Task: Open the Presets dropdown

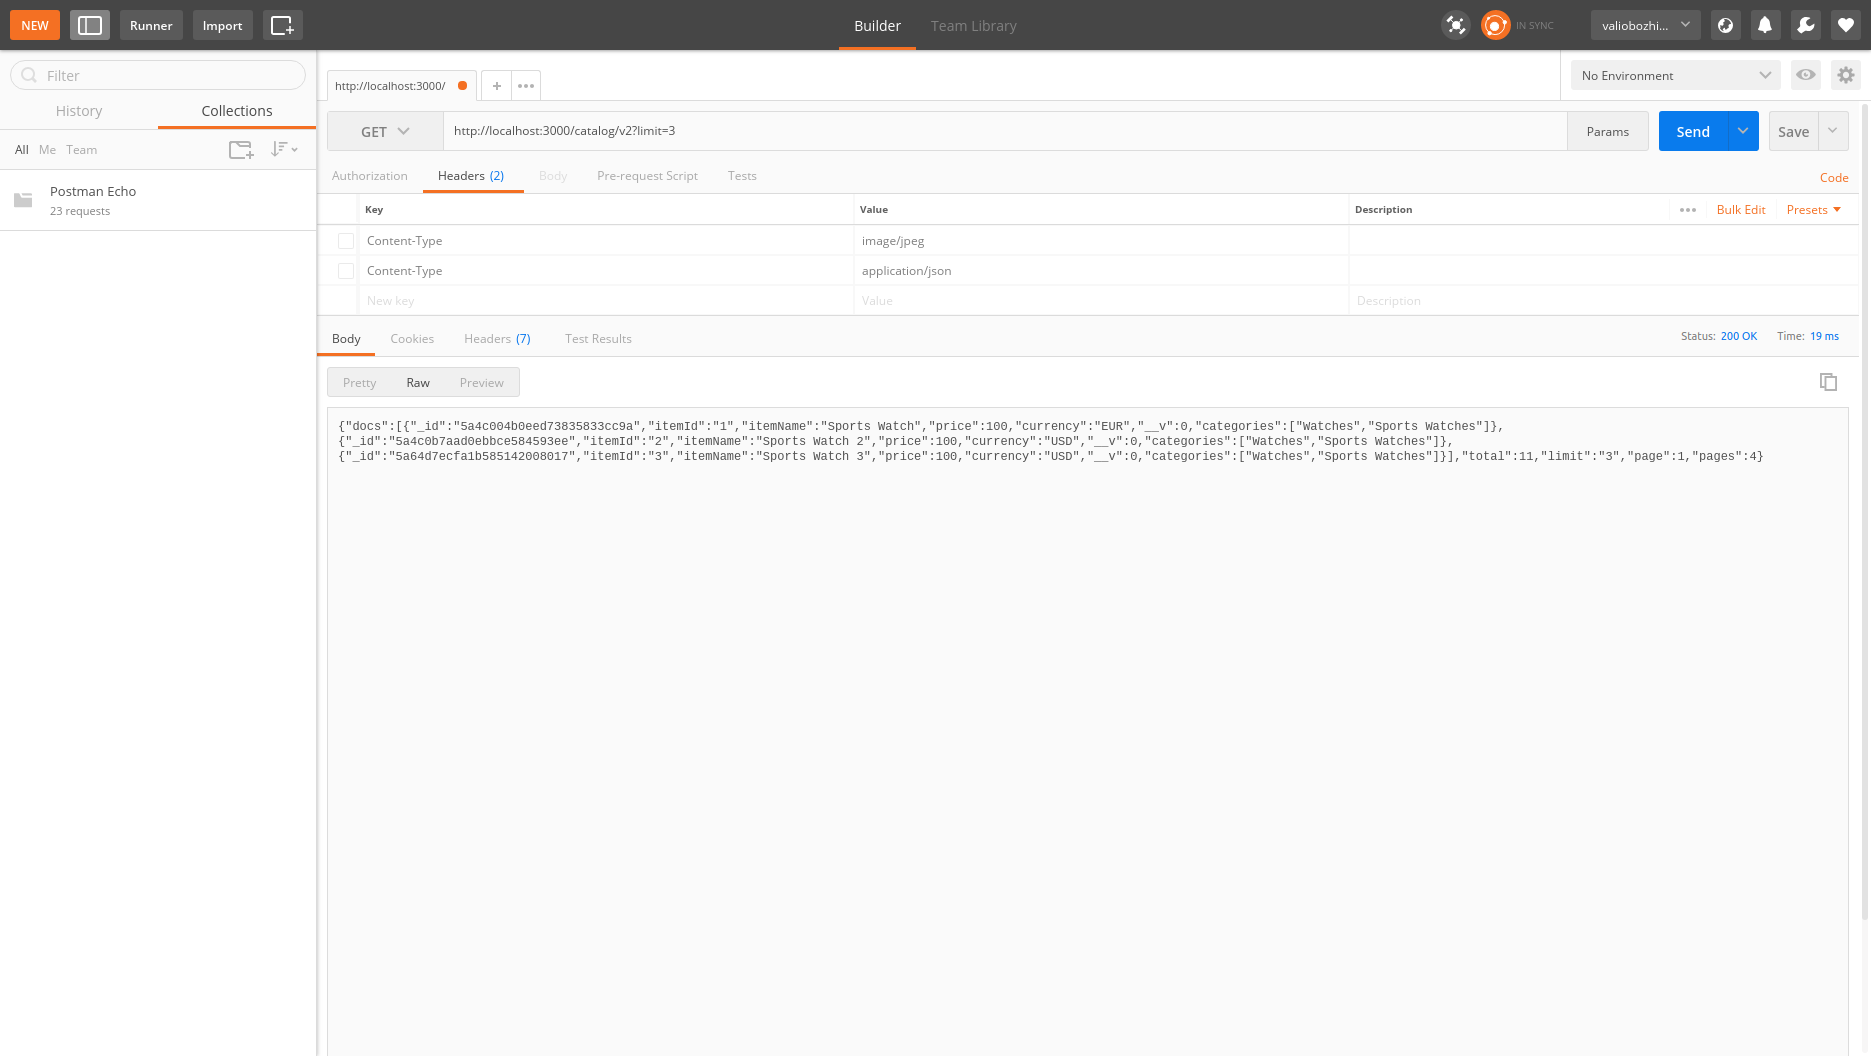Action: coord(1814,210)
